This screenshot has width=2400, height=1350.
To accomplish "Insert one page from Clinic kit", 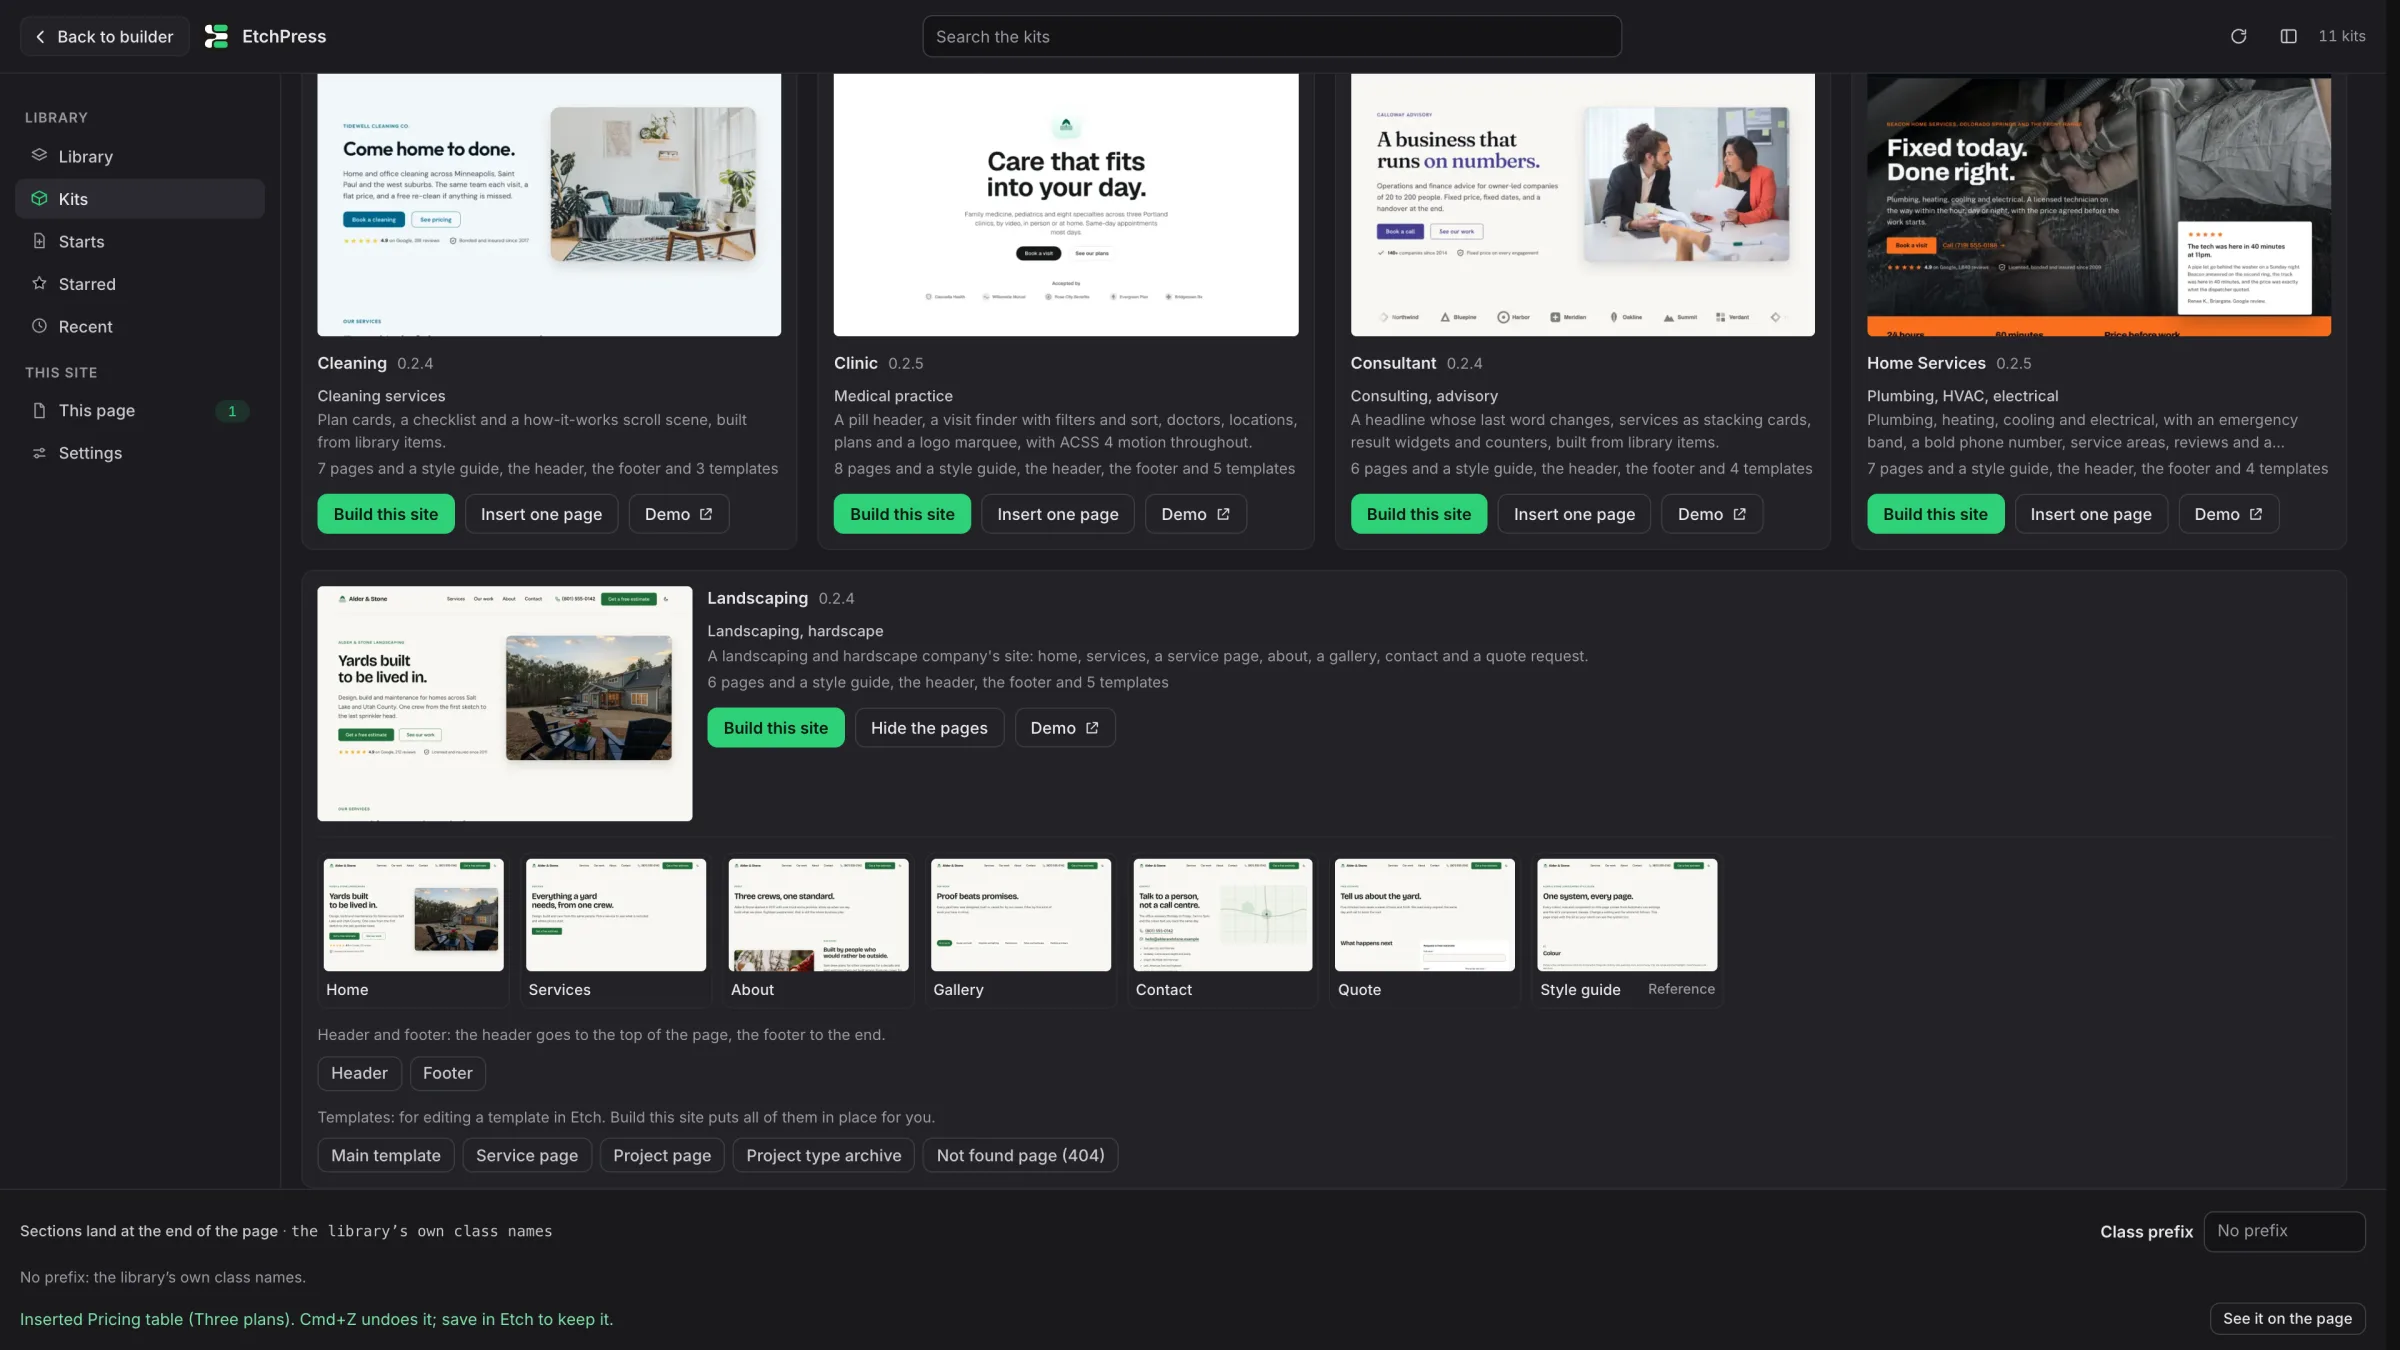I will coord(1058,514).
